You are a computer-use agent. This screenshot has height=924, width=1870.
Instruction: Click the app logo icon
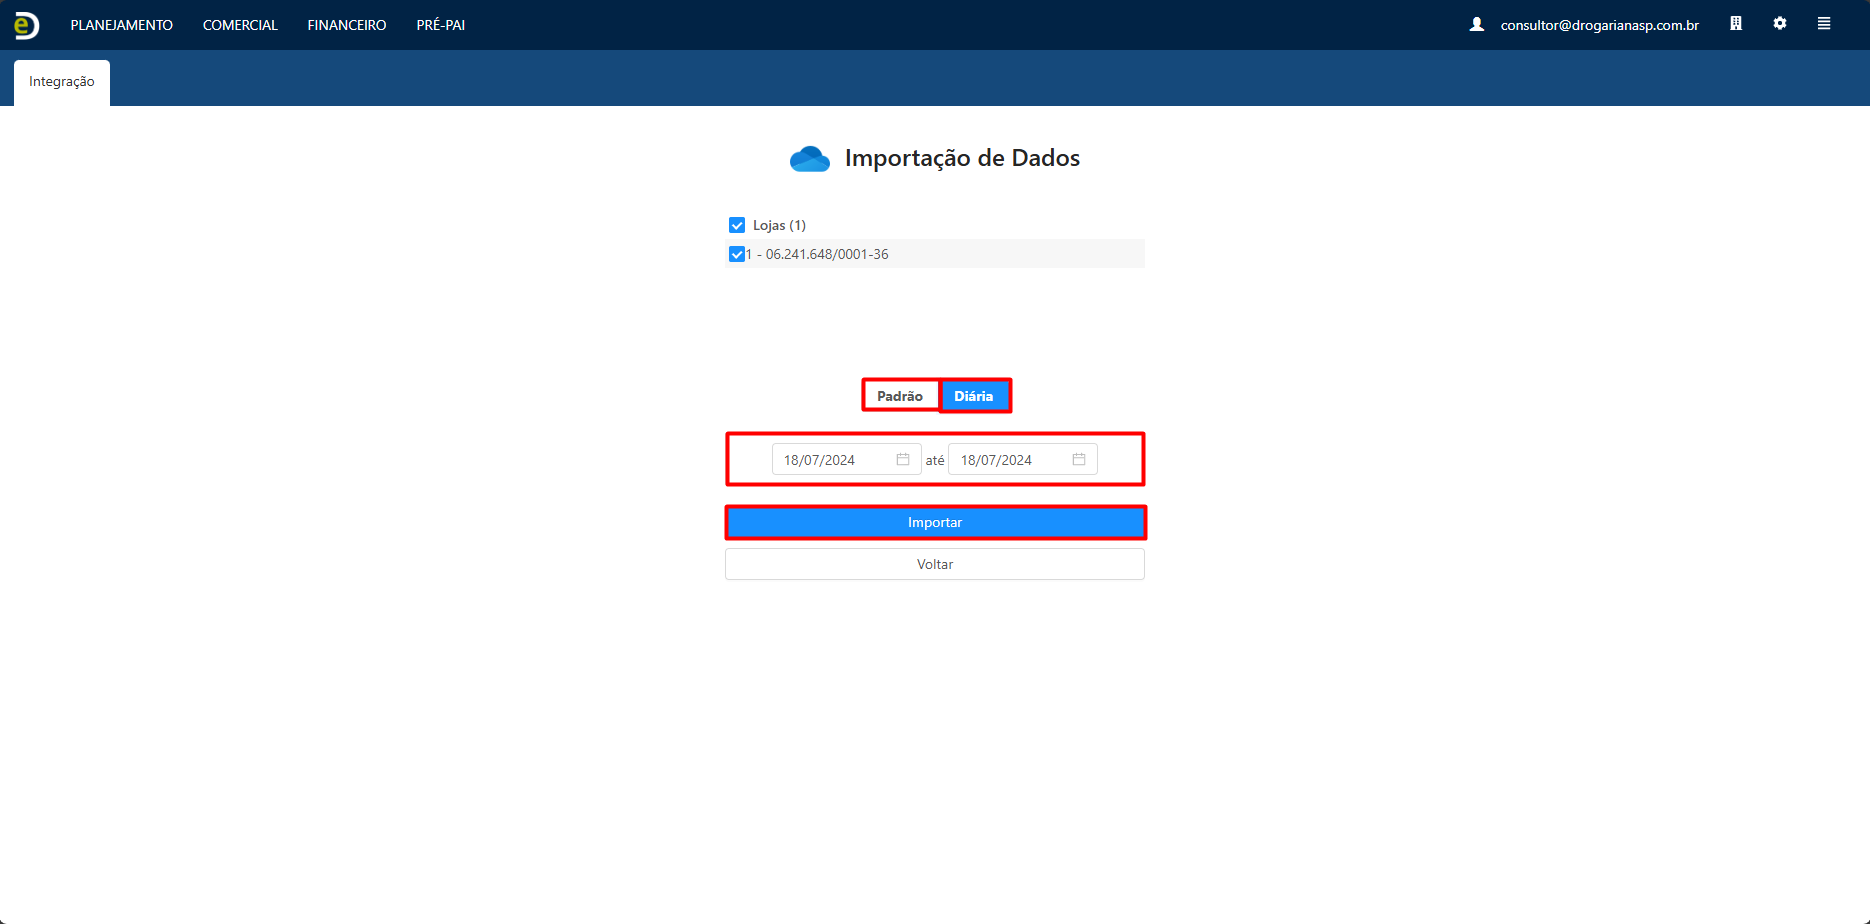tap(26, 25)
